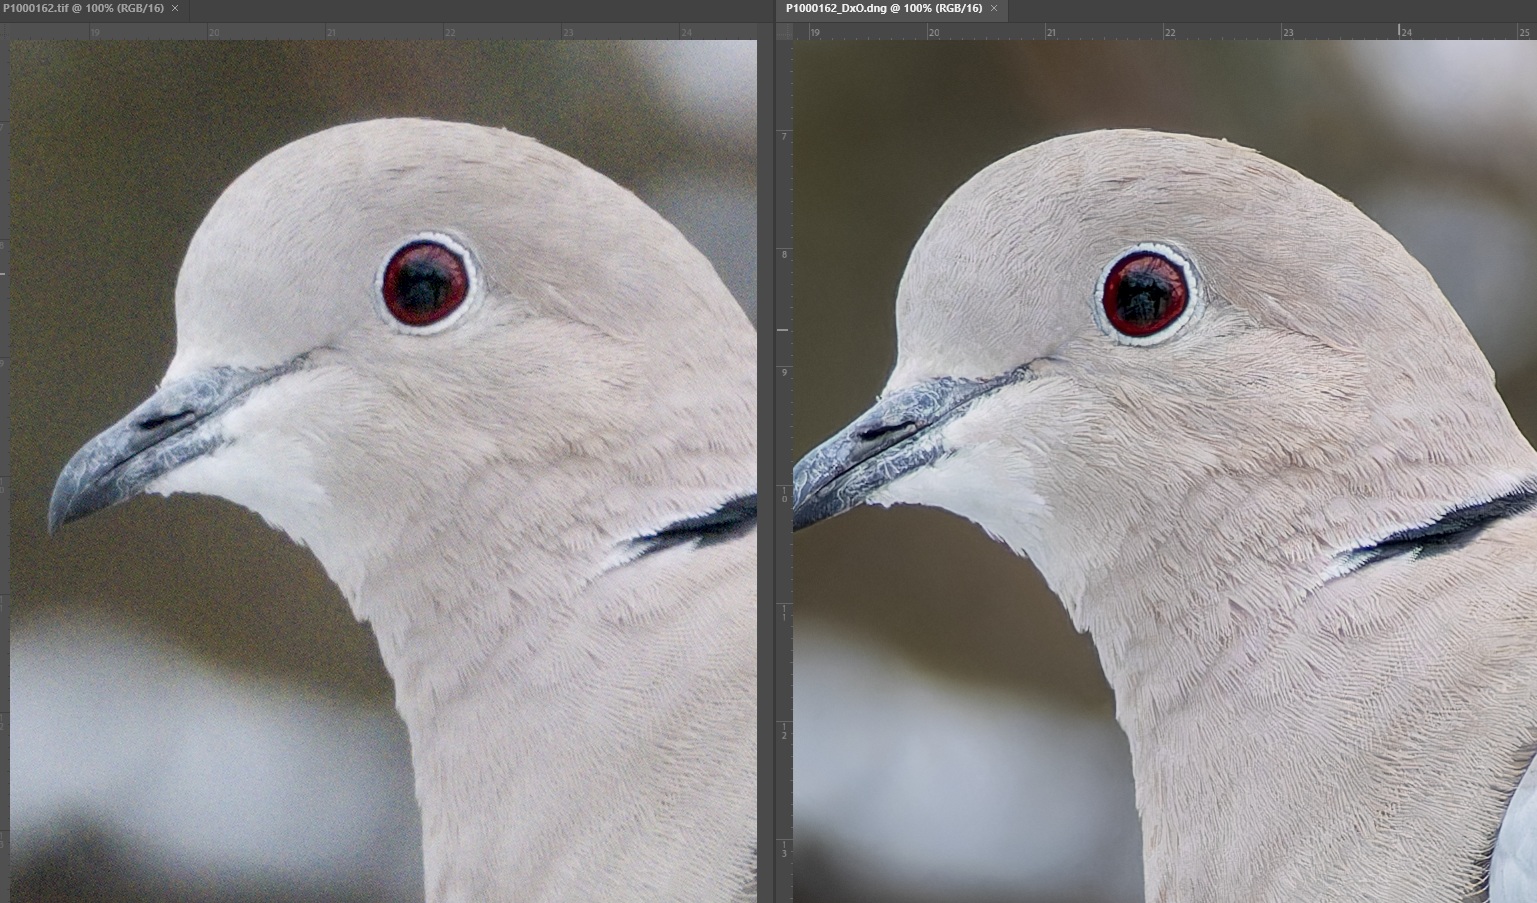Switch to the P1000162.tif document tab
1537x903 pixels.
coord(83,8)
